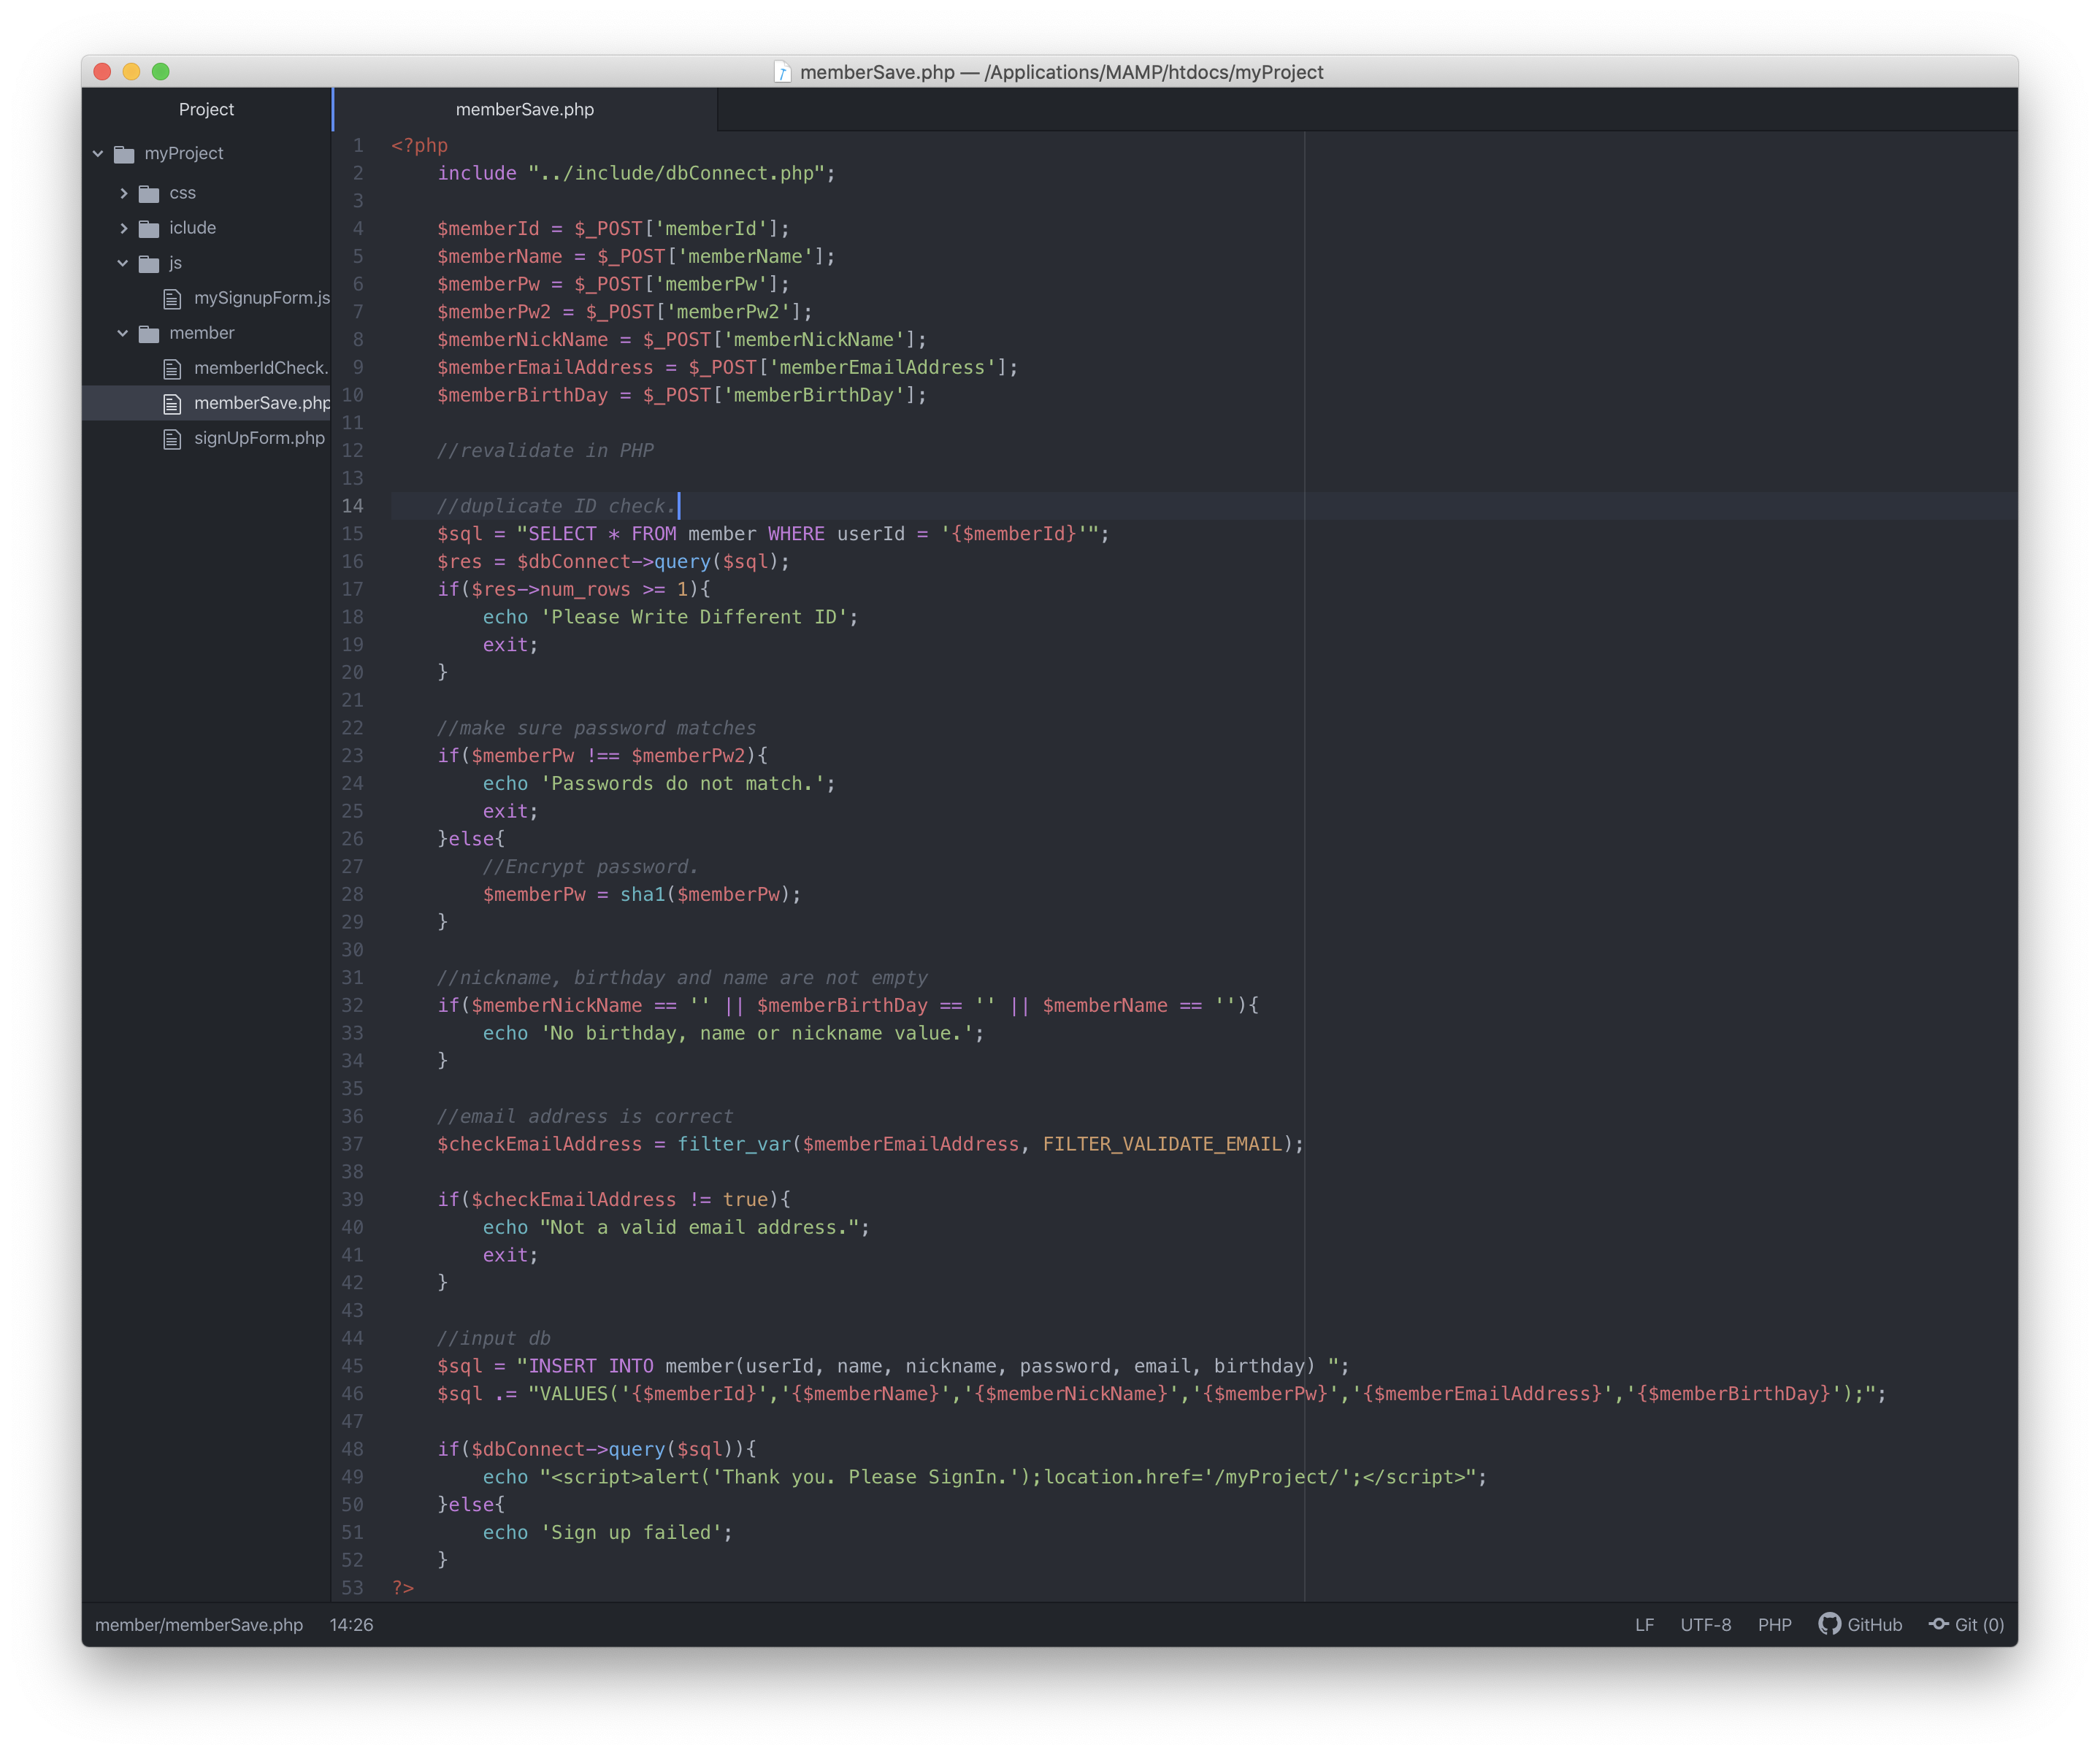This screenshot has height=1755, width=2100.
Task: Click line number 26 in the gutter
Action: [x=353, y=838]
